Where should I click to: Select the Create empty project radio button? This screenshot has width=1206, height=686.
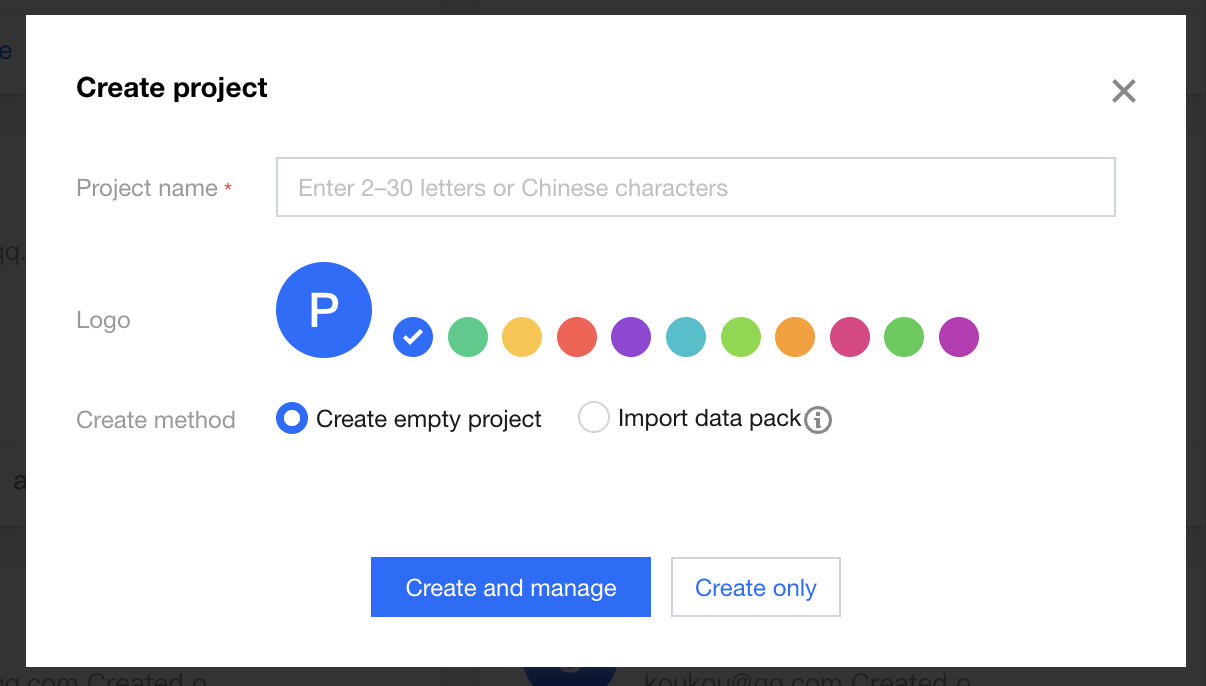(x=291, y=418)
